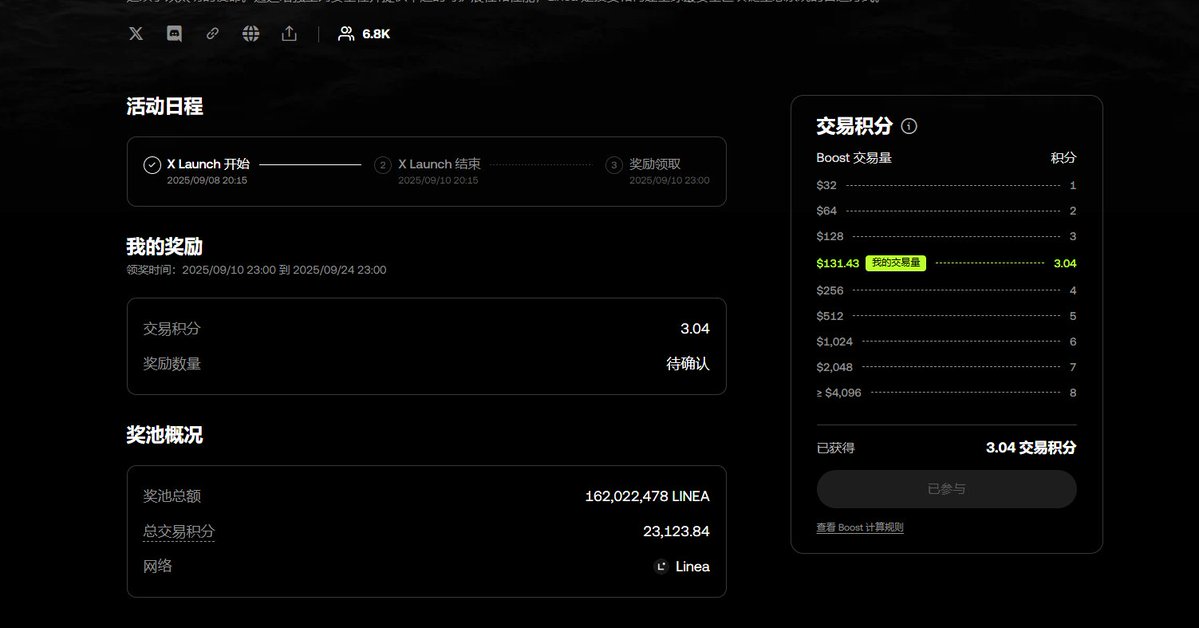Visit the project website globe icon
The image size is (1199, 628).
251,34
